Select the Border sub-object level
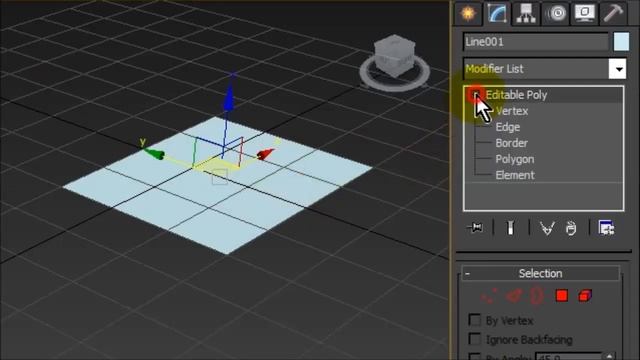Screen dimensions: 640x360 pos(511,143)
